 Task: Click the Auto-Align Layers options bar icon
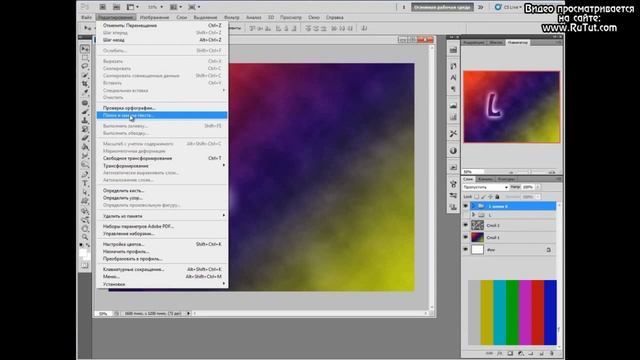364,28
